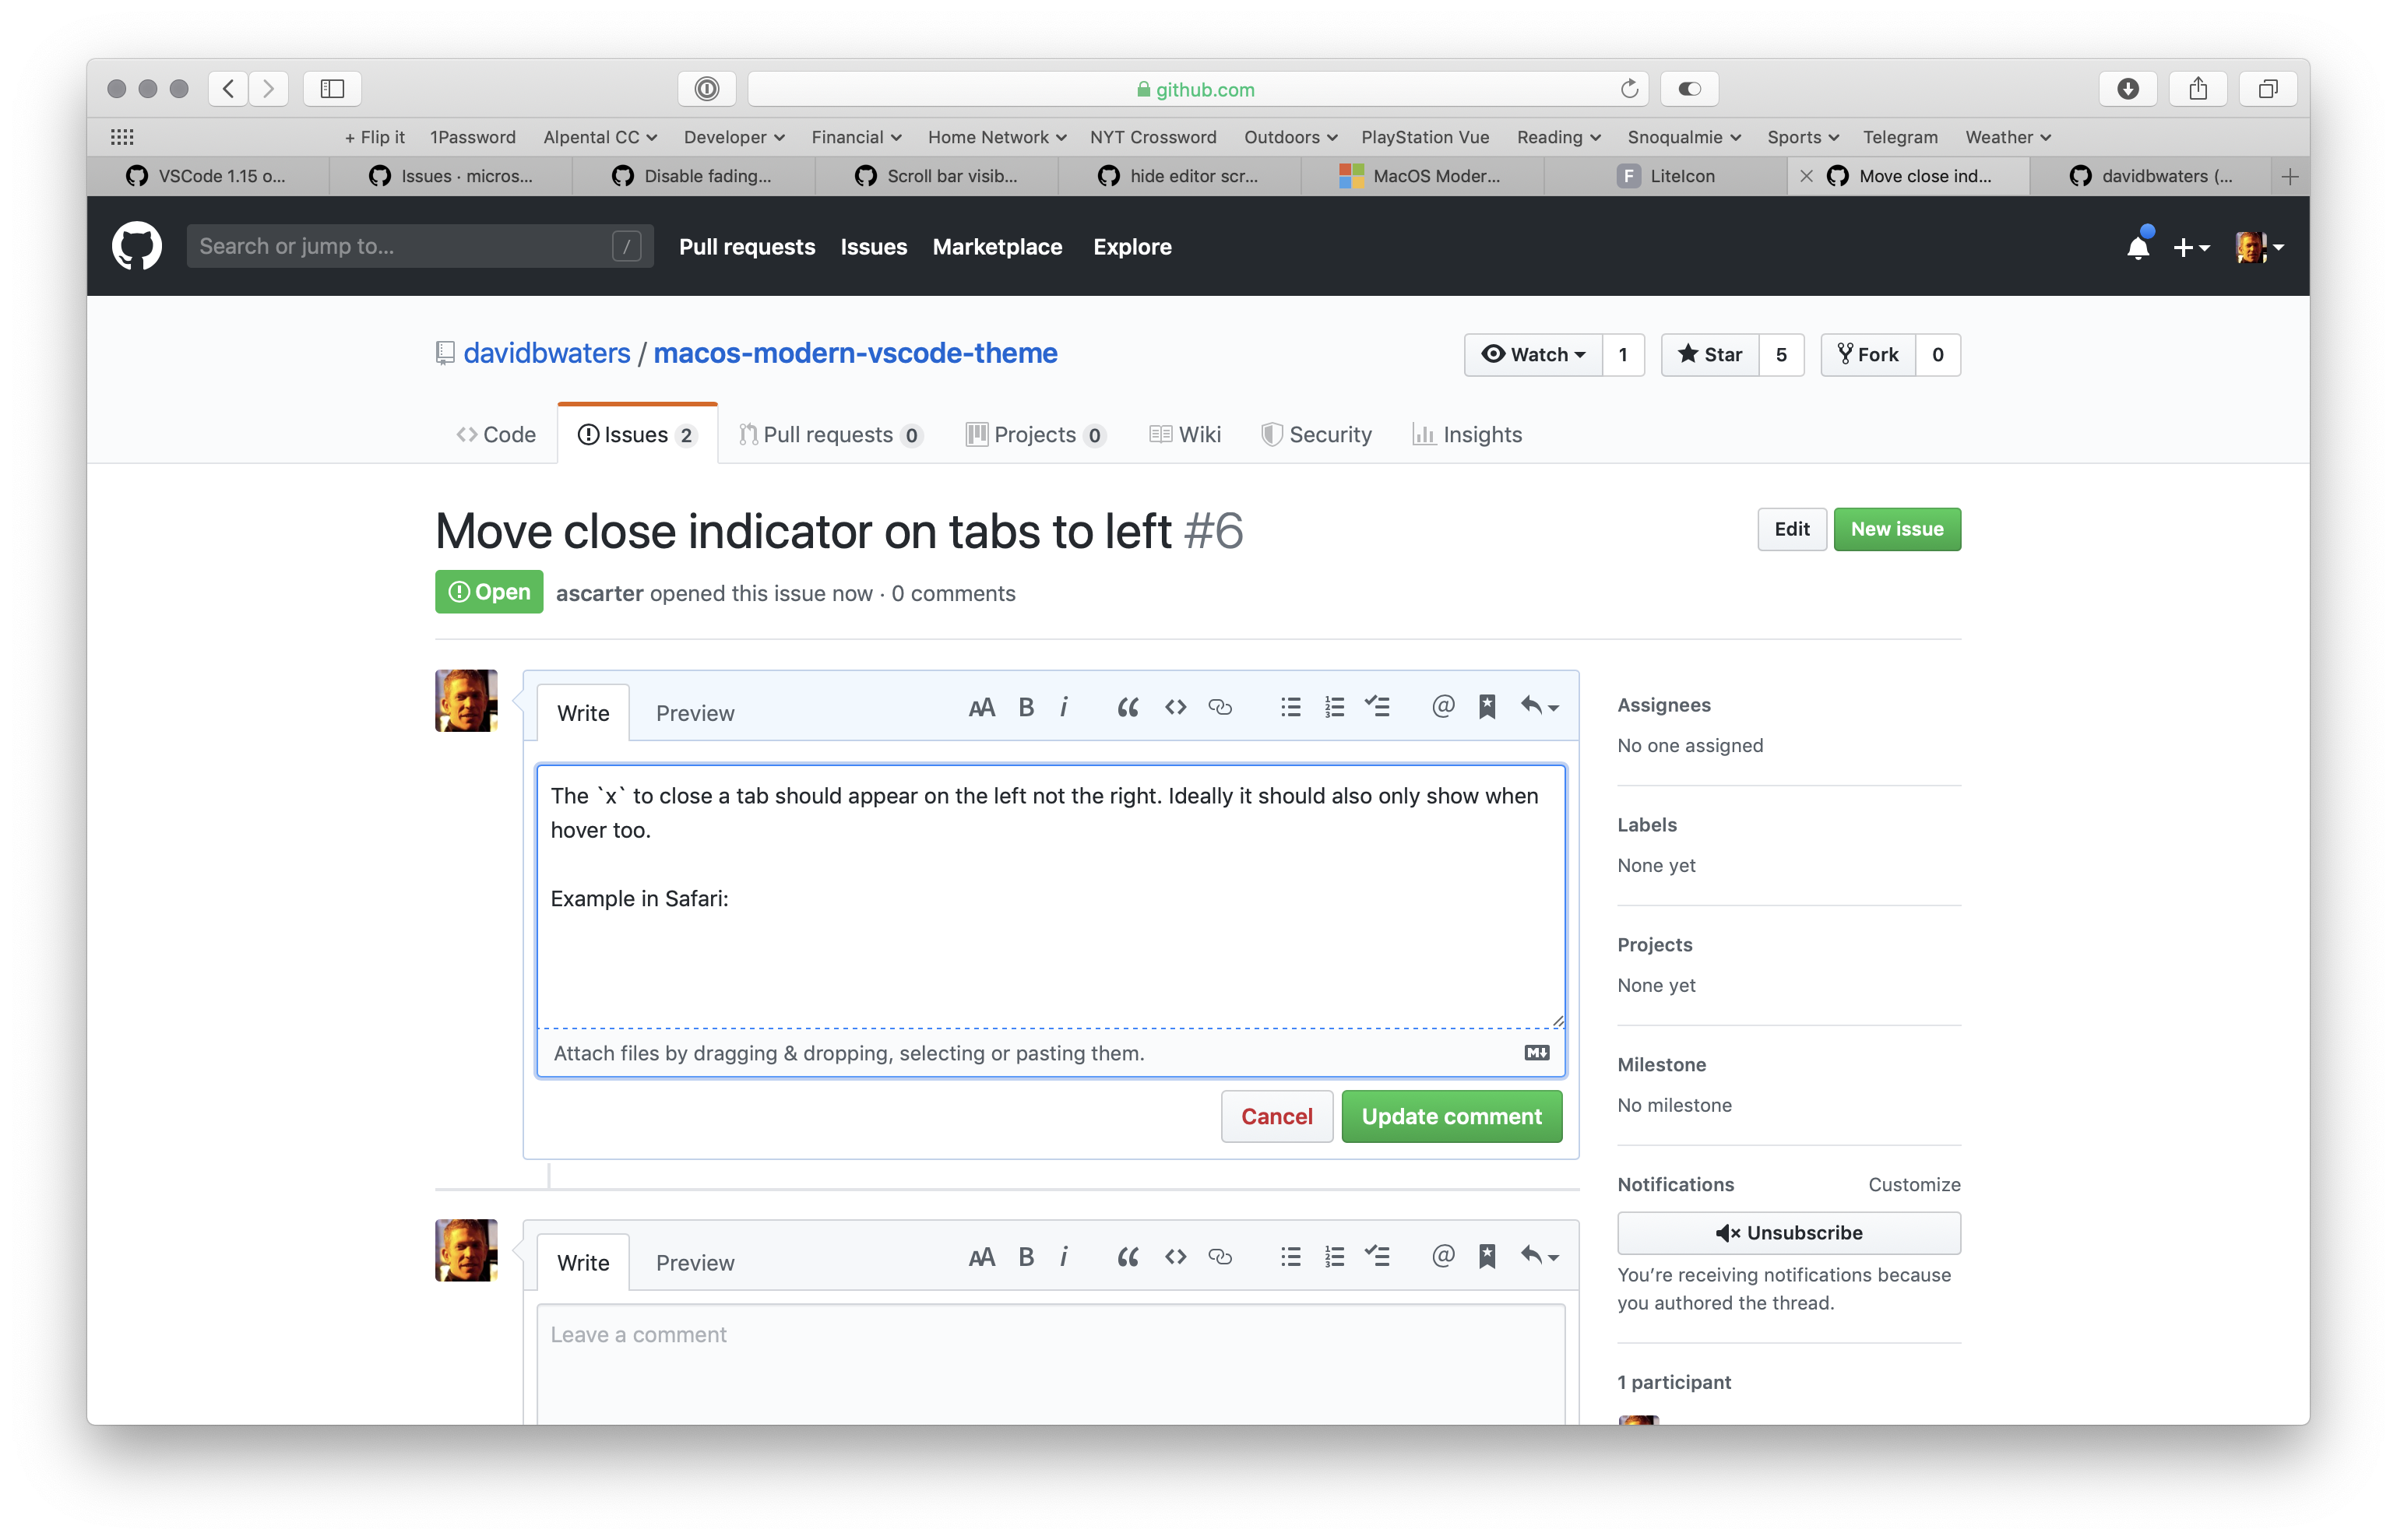Add a link in the edit comment toolbar
Screen dimensions: 2397x1540
click(x=1220, y=707)
